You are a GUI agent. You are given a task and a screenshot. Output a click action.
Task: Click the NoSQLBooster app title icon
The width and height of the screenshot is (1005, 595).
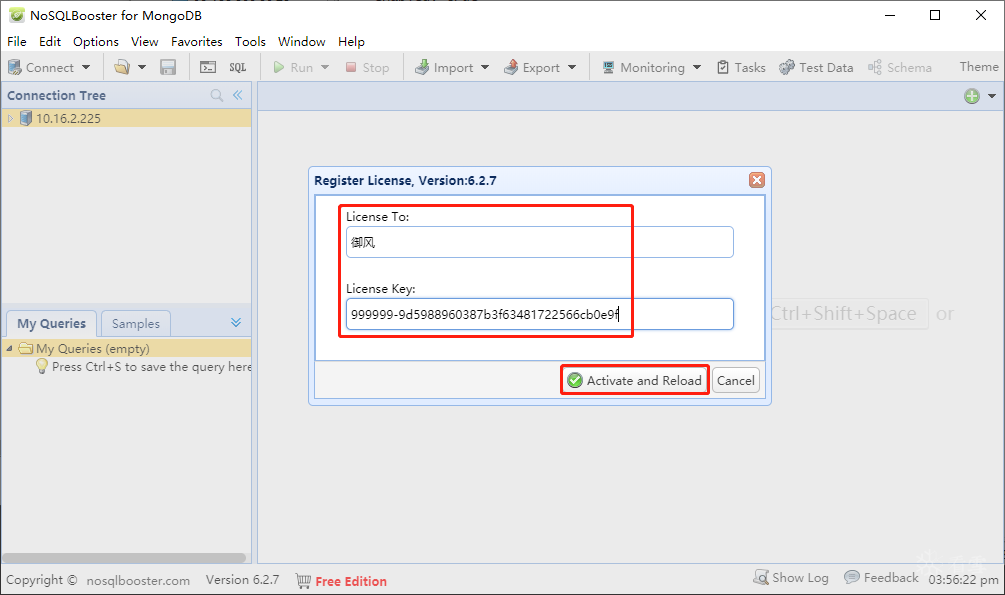click(17, 15)
